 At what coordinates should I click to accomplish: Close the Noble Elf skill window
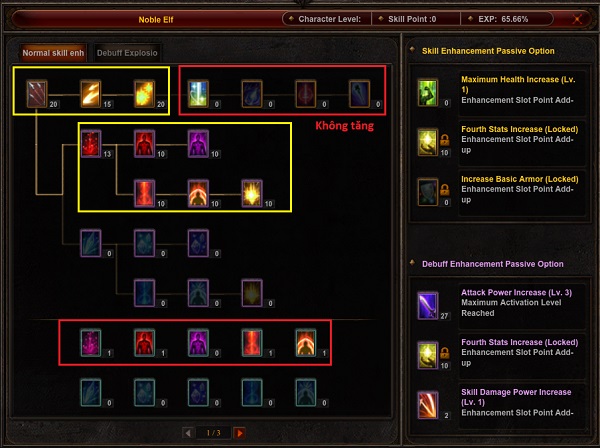click(577, 19)
